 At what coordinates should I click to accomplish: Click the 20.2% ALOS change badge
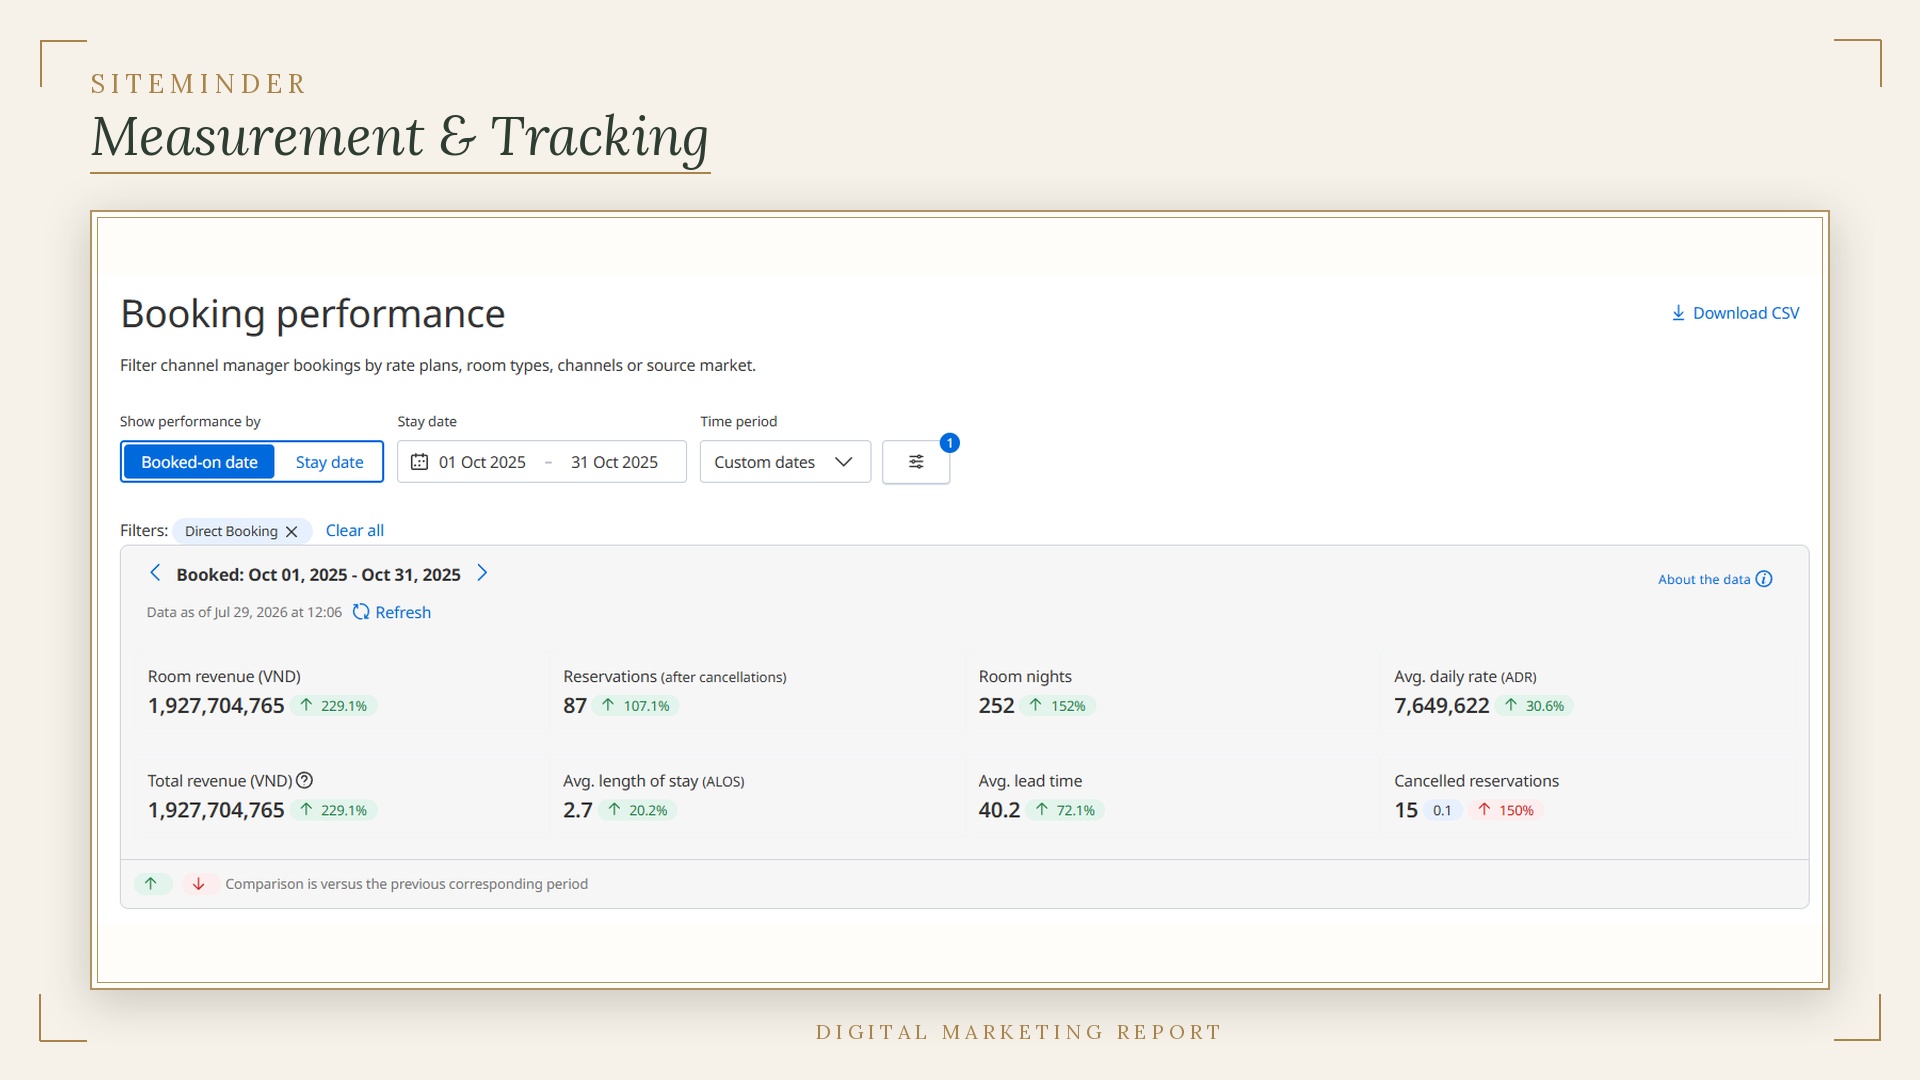[x=639, y=810]
